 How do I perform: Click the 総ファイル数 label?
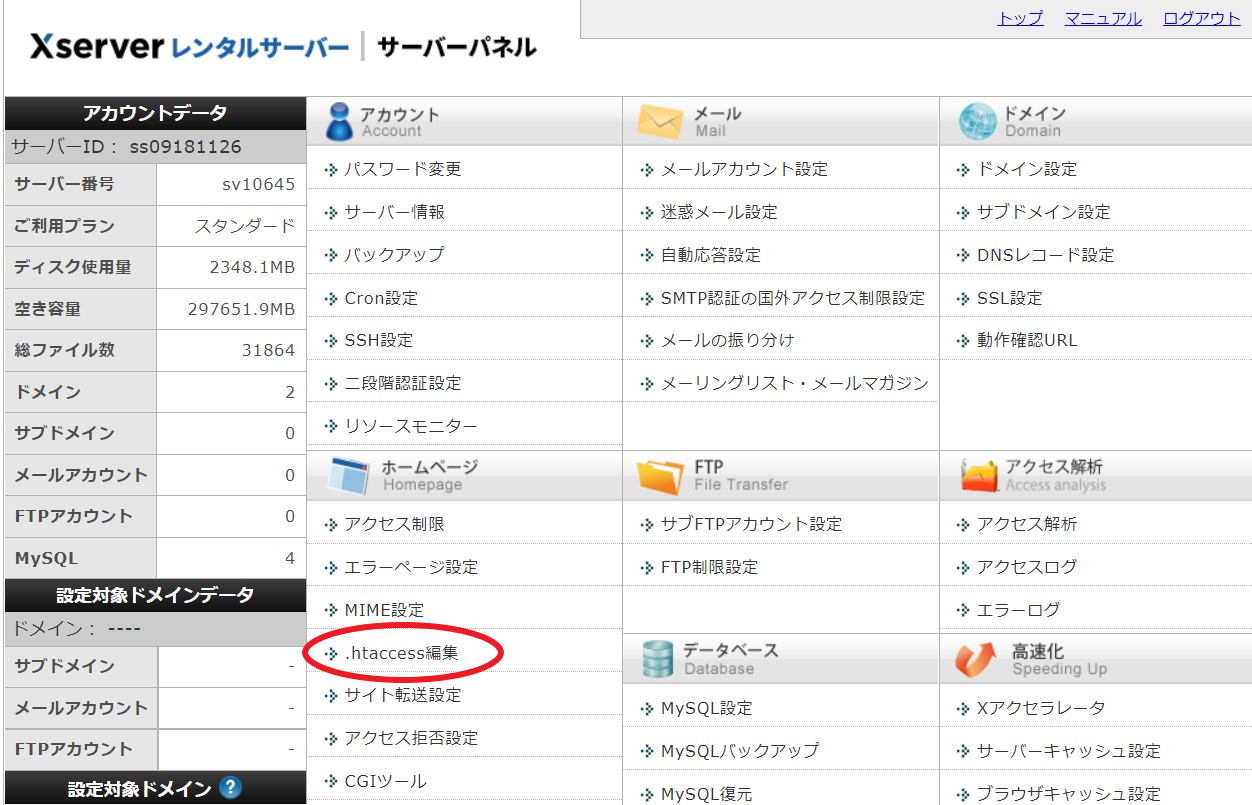point(64,350)
